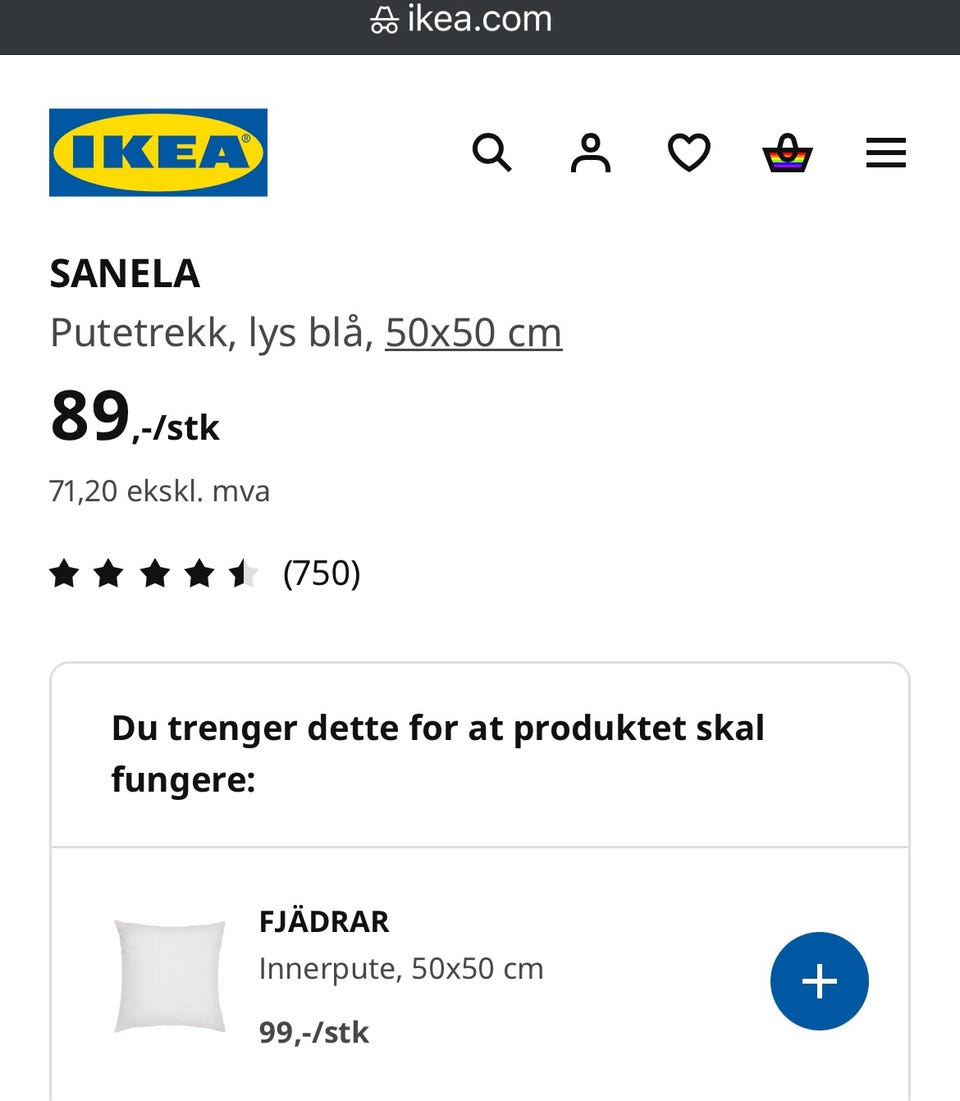
Task: Add FJÄDRAR inner cushion with plus button
Action: [819, 981]
